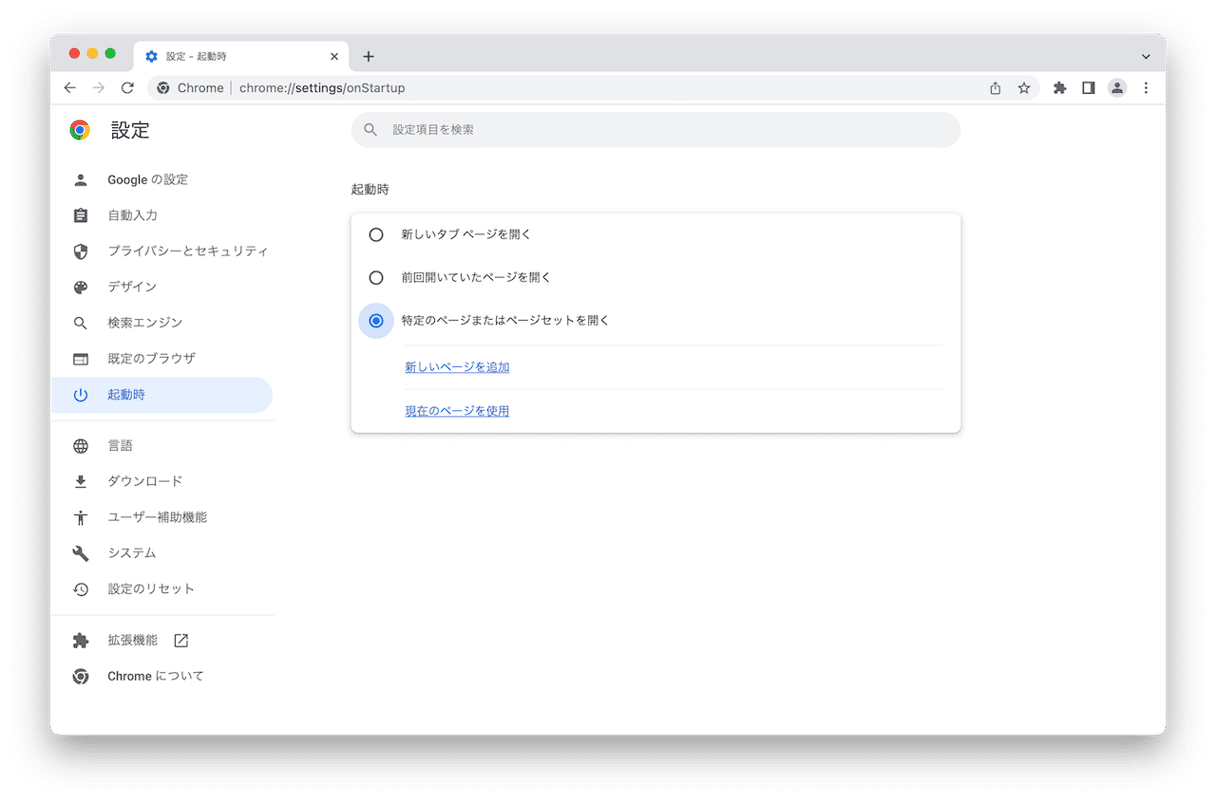
Task: Click the power icon next to 起動時
Action: tap(80, 394)
